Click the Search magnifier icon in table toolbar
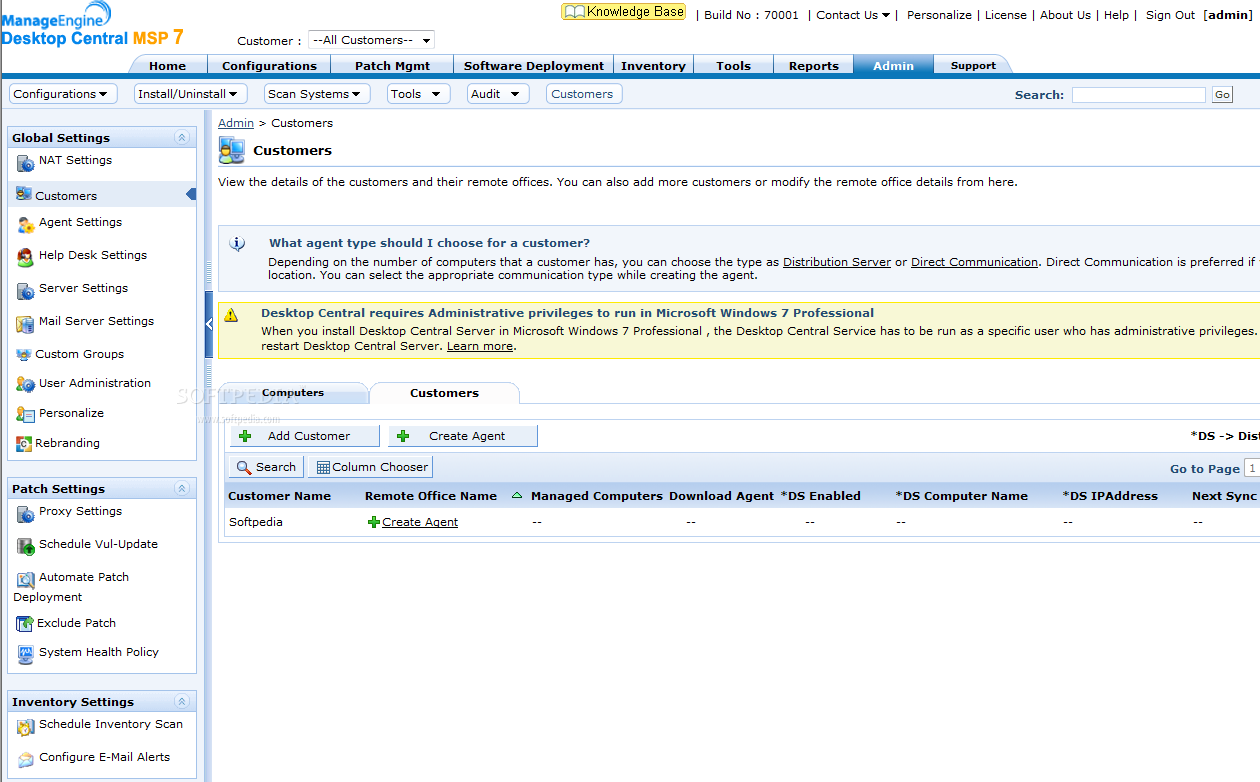This screenshot has width=1260, height=782. pyautogui.click(x=244, y=468)
